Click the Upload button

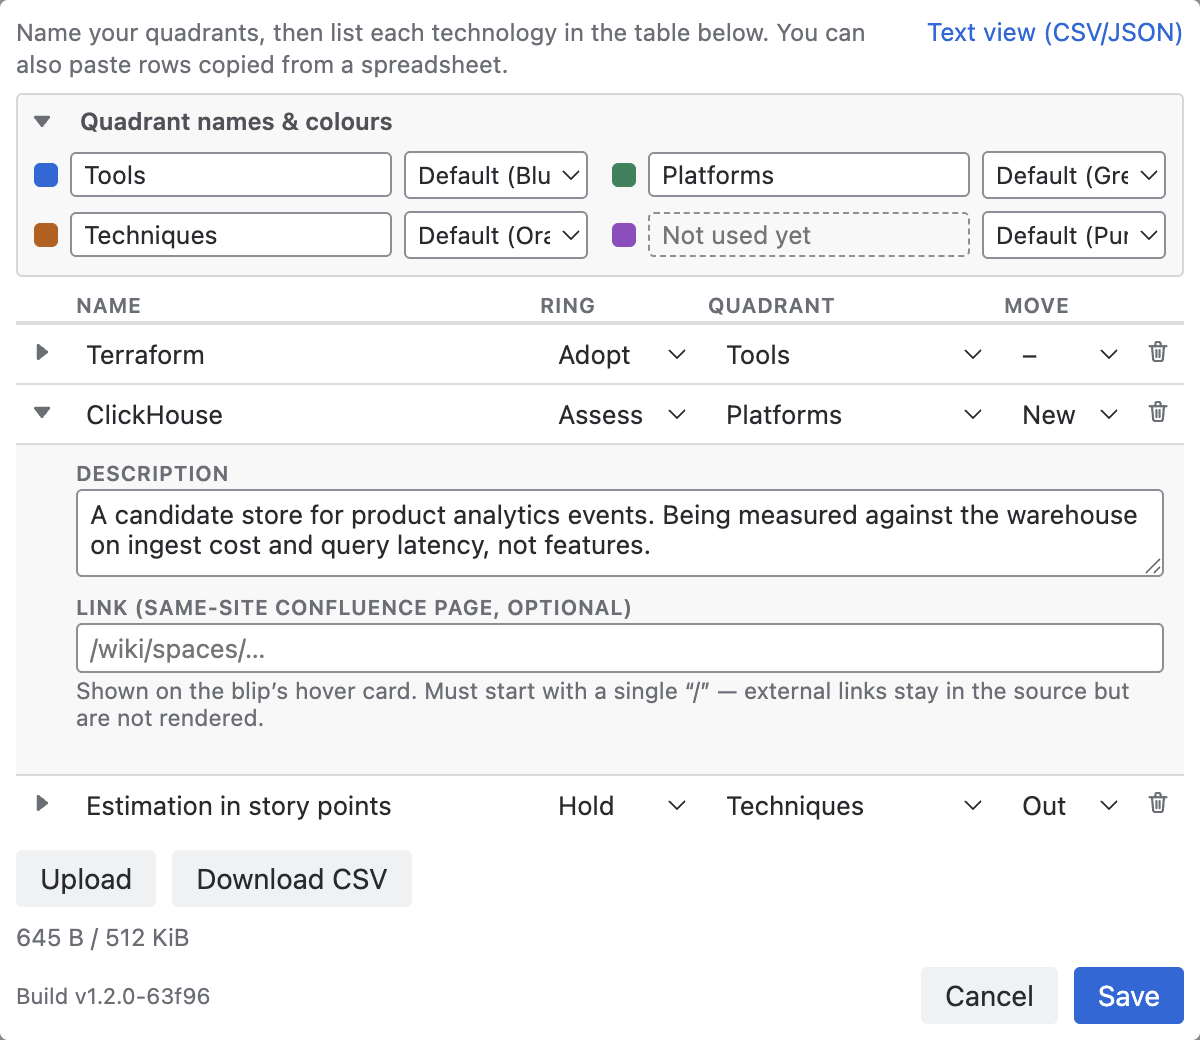point(86,879)
